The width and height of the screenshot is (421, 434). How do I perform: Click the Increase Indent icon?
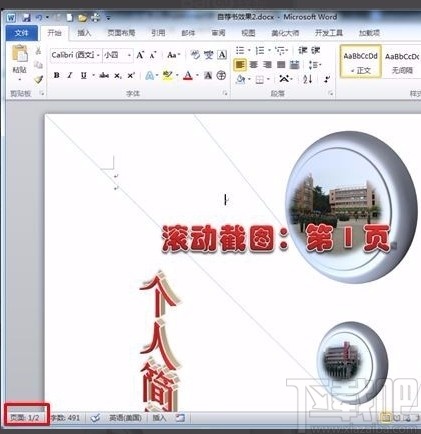tap(316, 51)
